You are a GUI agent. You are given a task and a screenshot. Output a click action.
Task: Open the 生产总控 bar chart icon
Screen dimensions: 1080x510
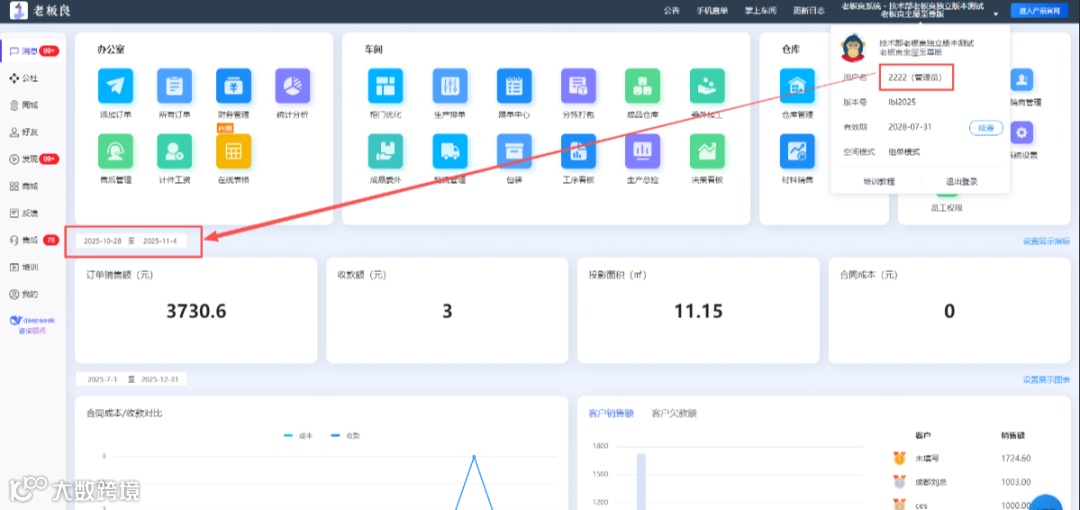pos(643,152)
